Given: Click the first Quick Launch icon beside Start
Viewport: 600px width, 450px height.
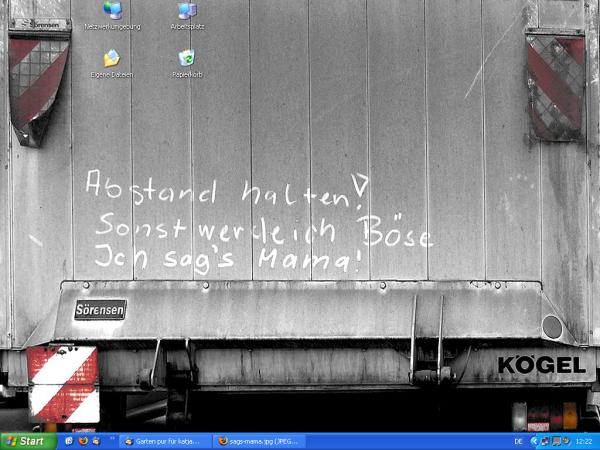Looking at the screenshot, I should (68, 440).
